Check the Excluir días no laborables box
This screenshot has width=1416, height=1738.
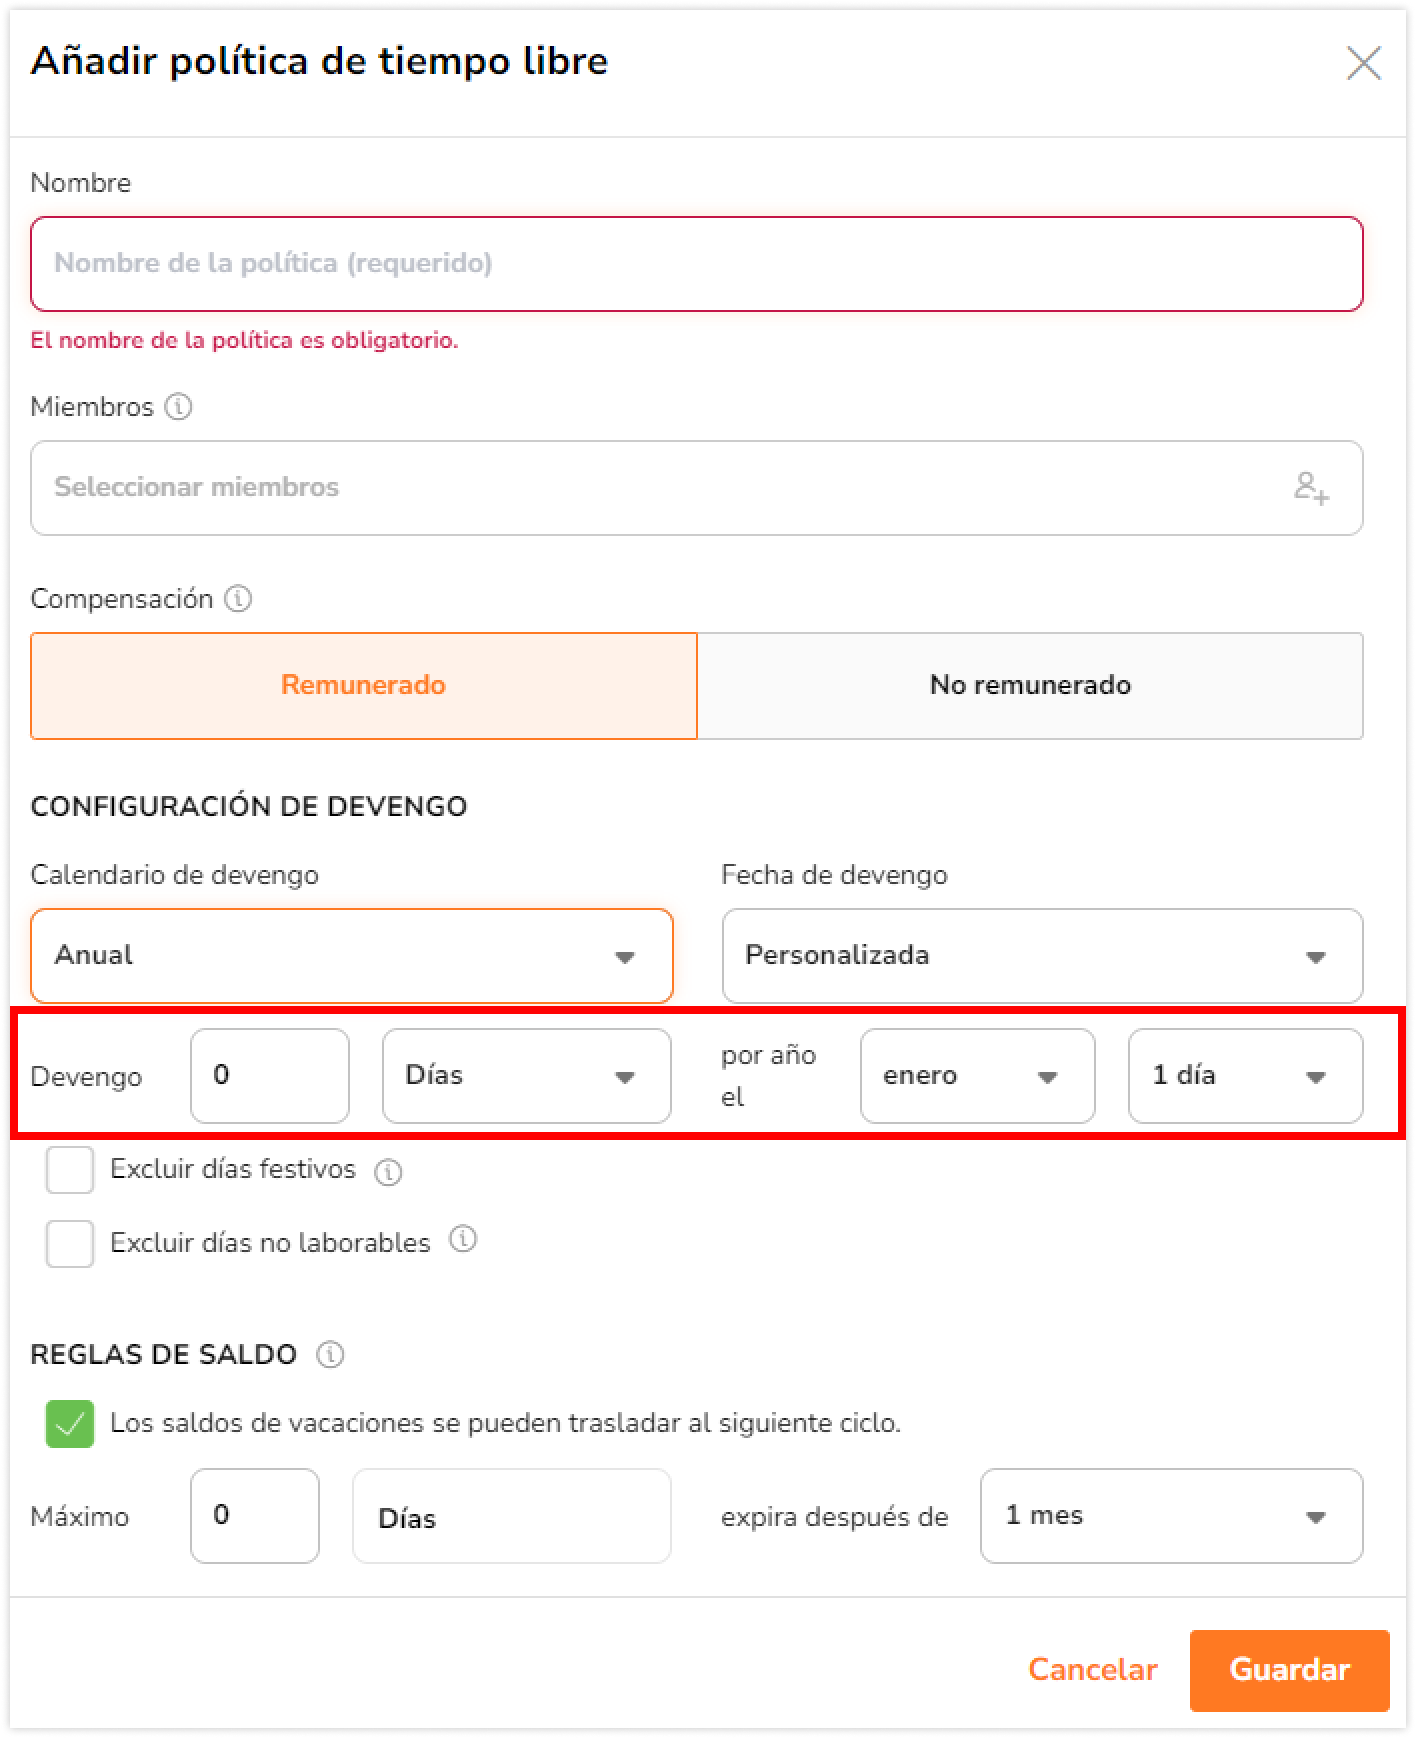coord(70,1244)
